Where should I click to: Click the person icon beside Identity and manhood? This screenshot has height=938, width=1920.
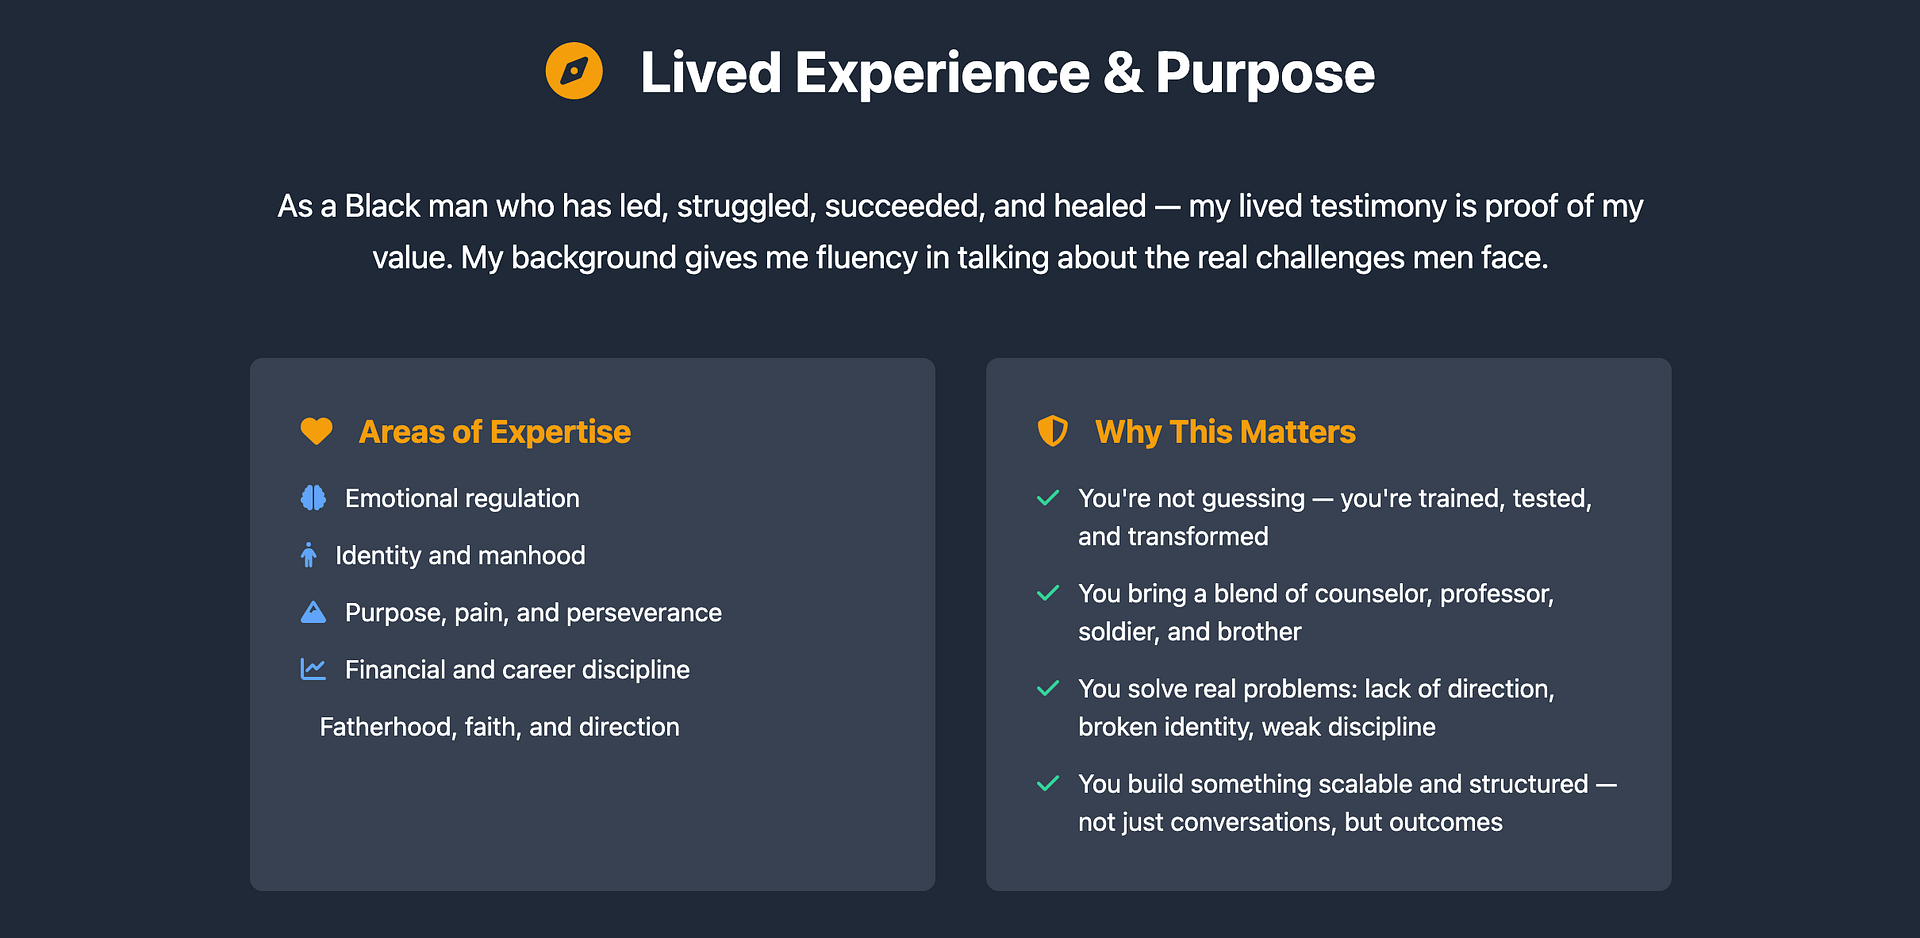pyautogui.click(x=309, y=555)
